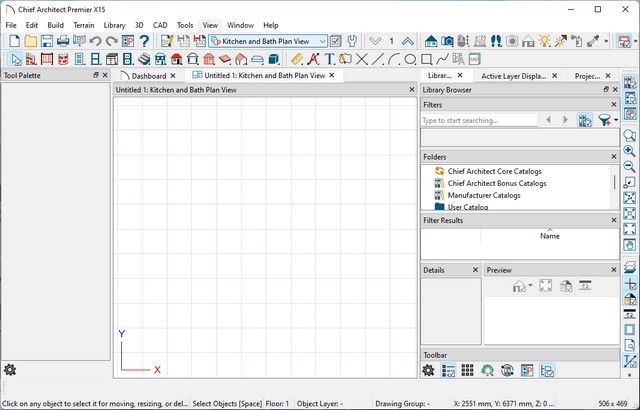Toggle the checkmark layer set button
The image size is (640, 410).
click(x=336, y=41)
